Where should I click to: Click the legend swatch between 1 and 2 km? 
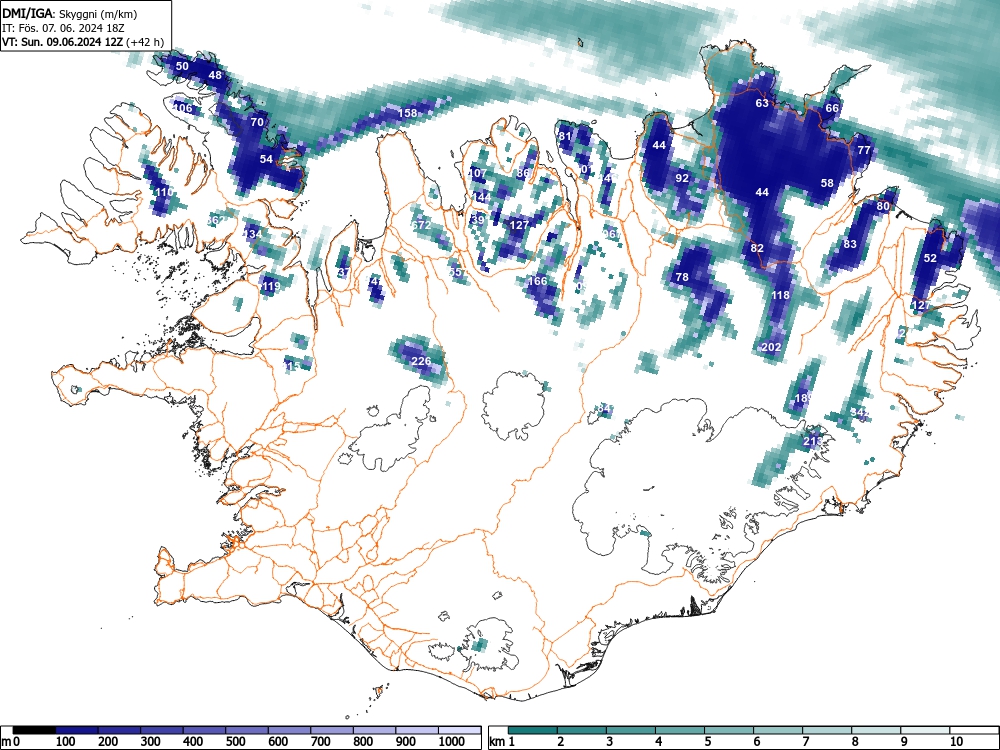(x=533, y=730)
